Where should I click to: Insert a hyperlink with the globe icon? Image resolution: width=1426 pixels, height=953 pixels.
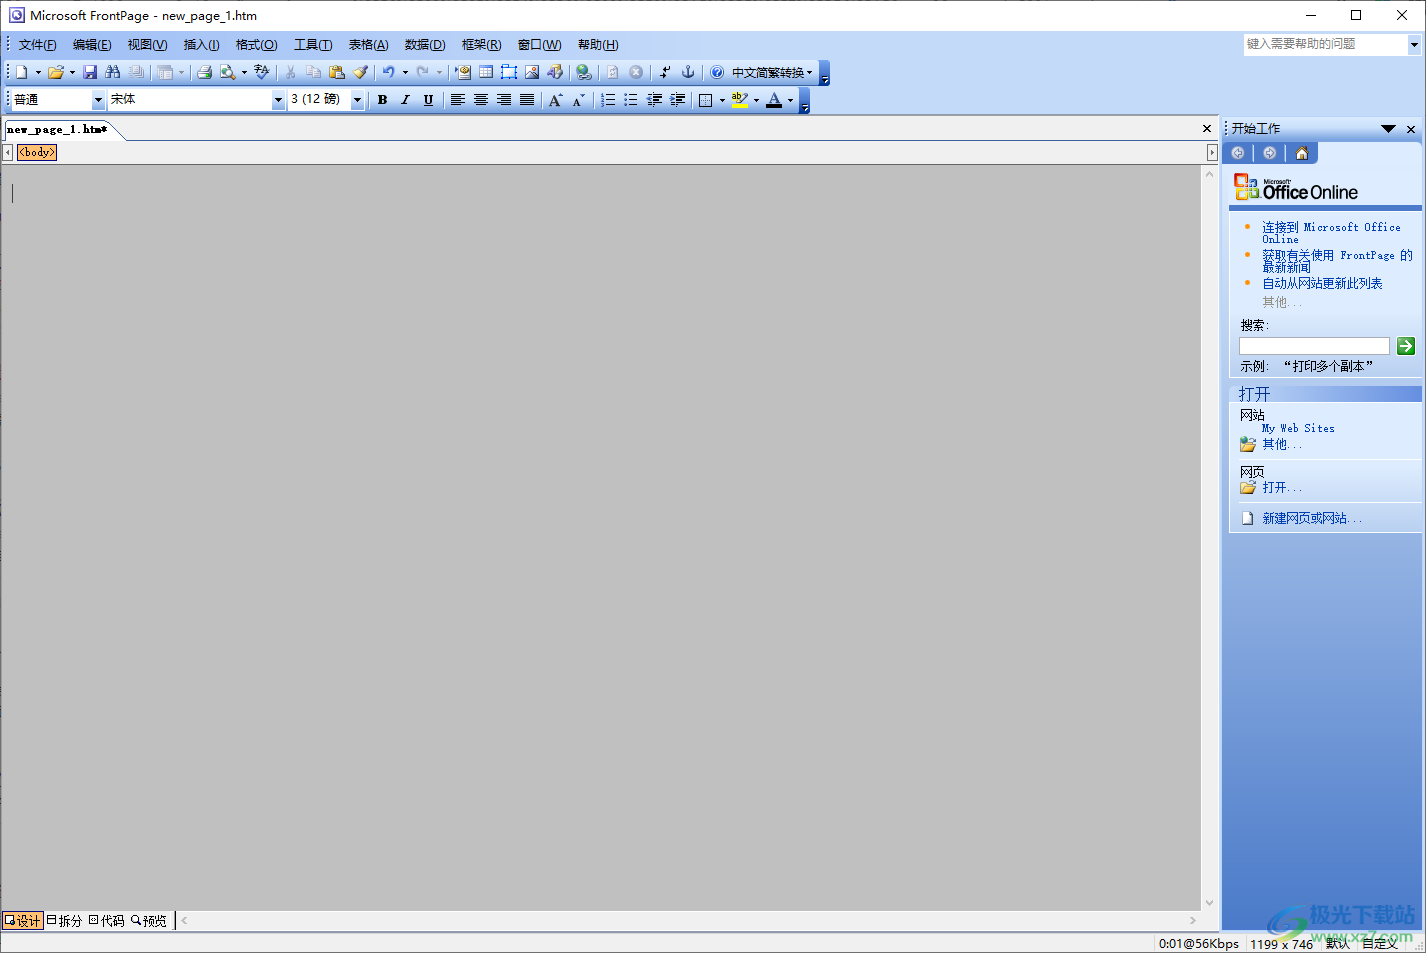click(584, 72)
